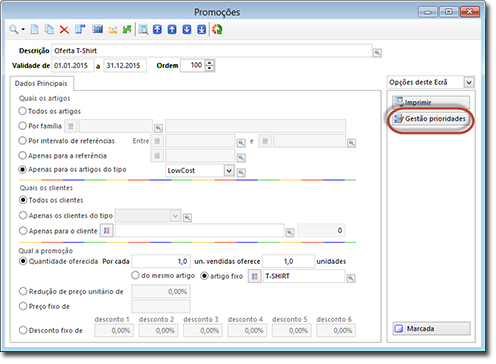Select Apenas para os artigos do tipo
496x364 pixels.
point(22,170)
